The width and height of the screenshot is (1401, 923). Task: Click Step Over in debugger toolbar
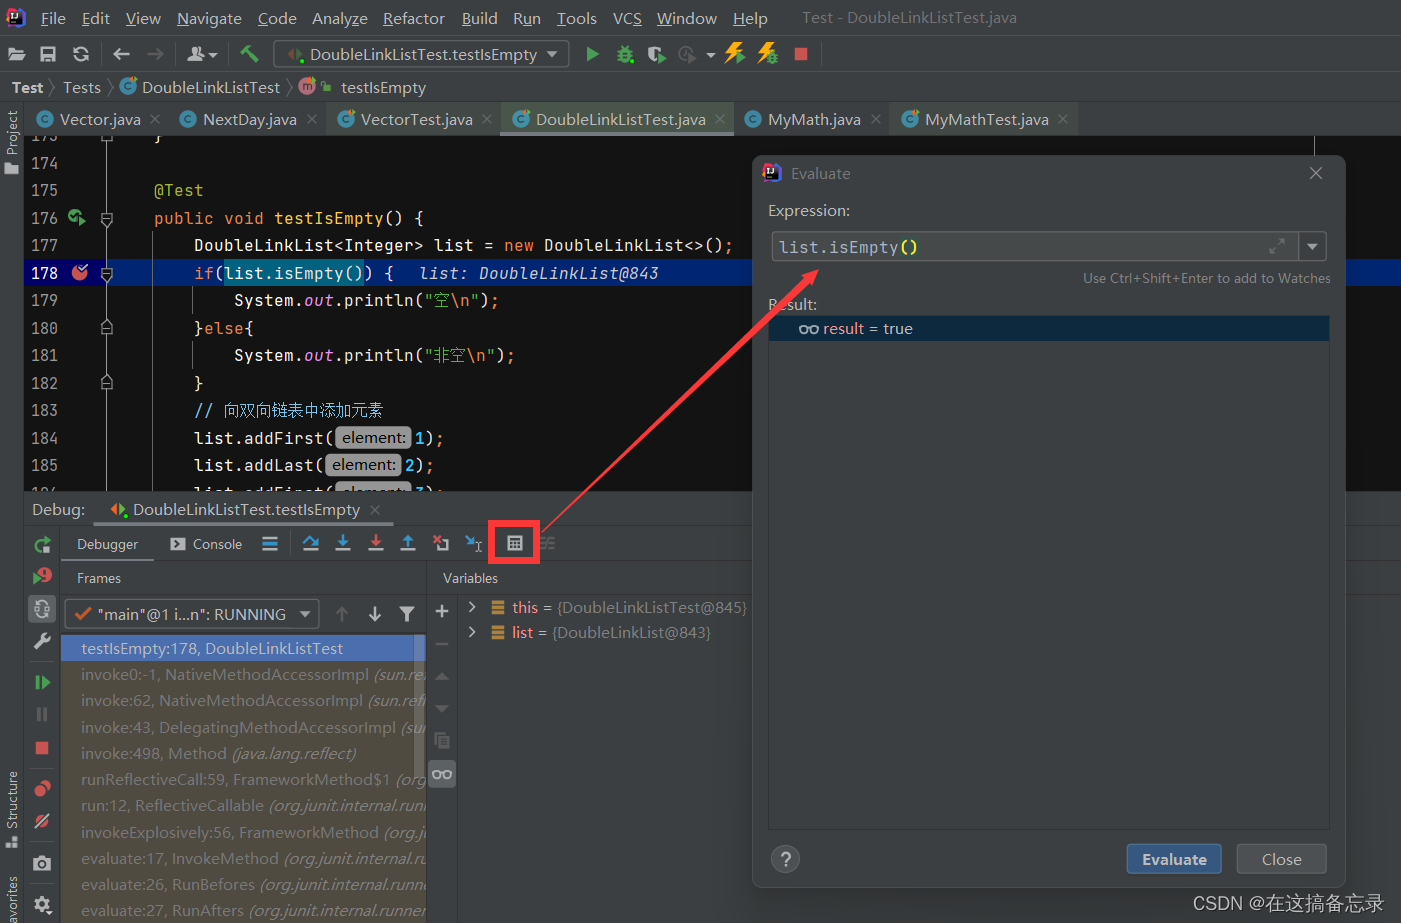tap(311, 543)
